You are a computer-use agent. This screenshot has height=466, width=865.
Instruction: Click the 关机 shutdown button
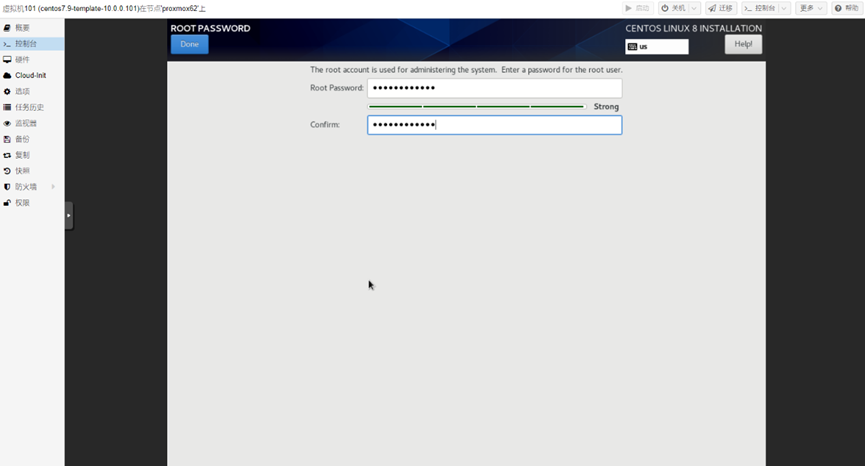tap(673, 8)
